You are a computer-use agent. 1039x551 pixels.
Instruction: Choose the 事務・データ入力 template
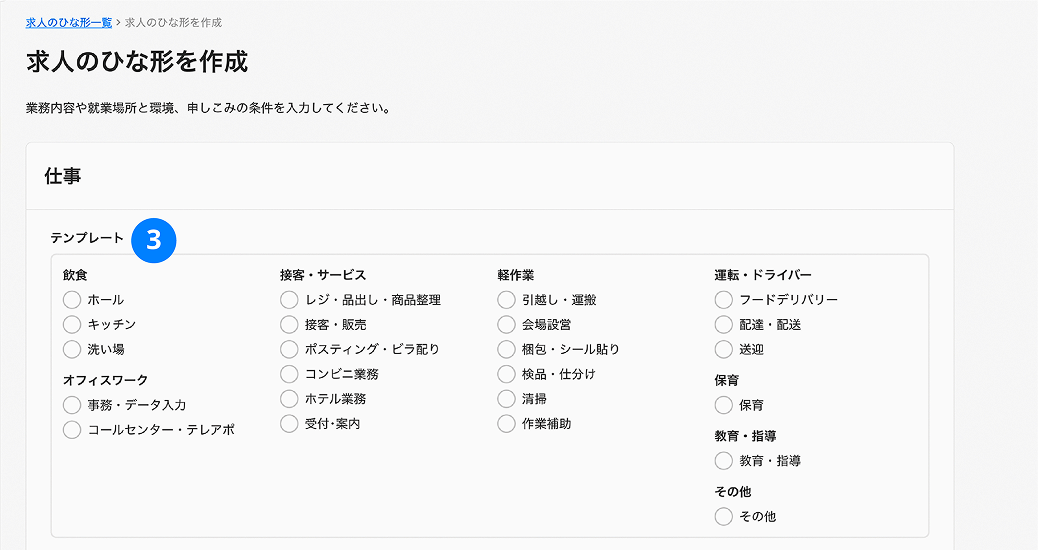pyautogui.click(x=72, y=405)
